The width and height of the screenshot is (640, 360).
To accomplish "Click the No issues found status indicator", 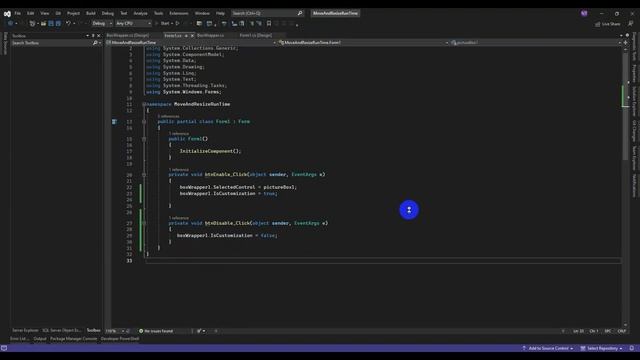I will pos(156,331).
